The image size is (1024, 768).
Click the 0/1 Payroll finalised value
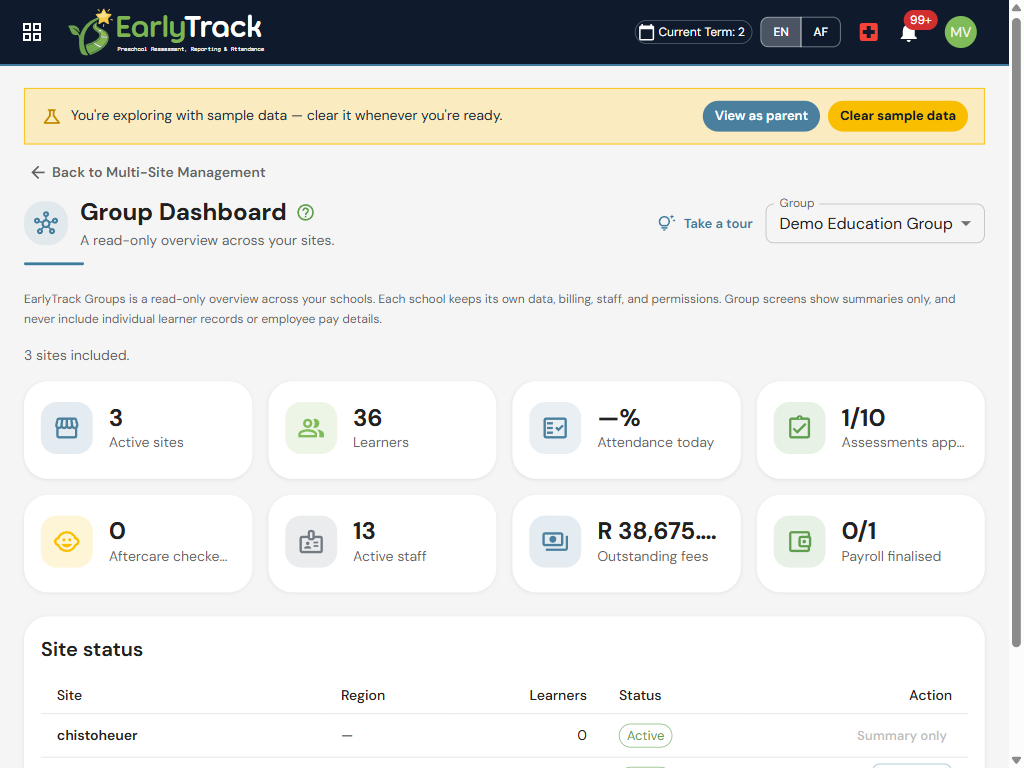[858, 531]
